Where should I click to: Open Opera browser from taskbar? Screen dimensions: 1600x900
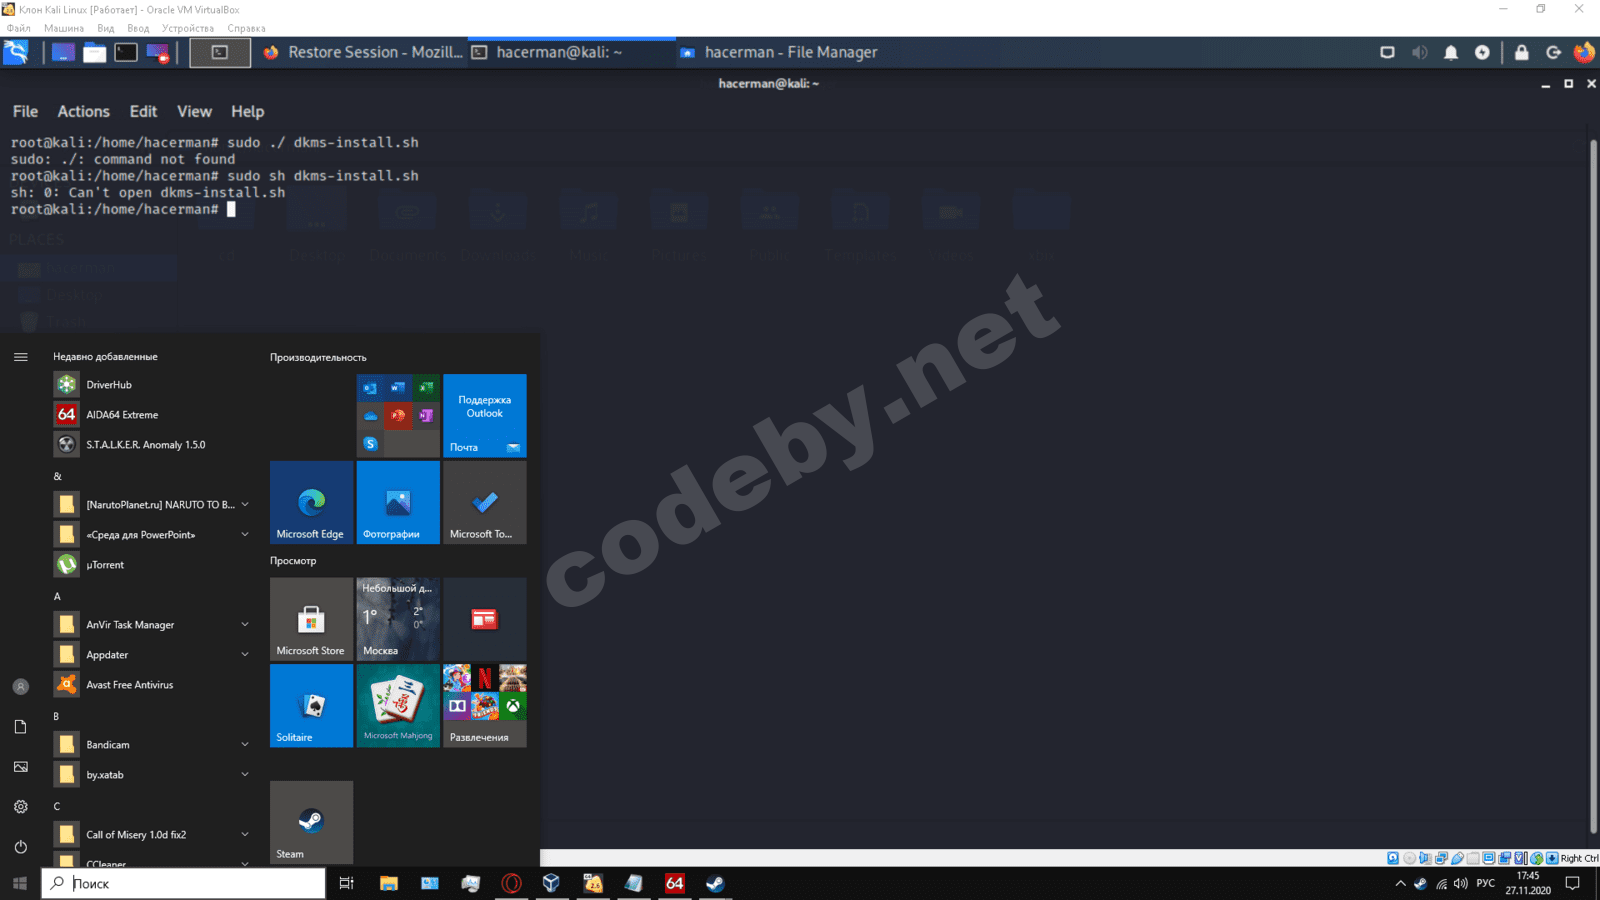coord(511,883)
